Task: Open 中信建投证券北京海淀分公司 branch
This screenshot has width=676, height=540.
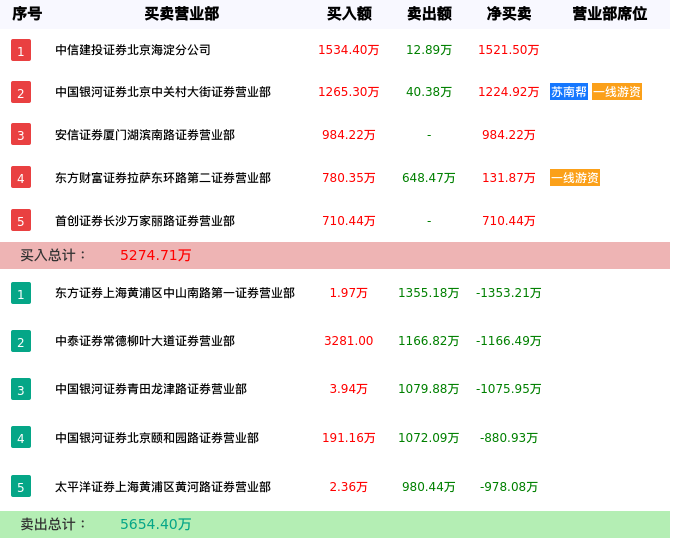Action: [133, 50]
